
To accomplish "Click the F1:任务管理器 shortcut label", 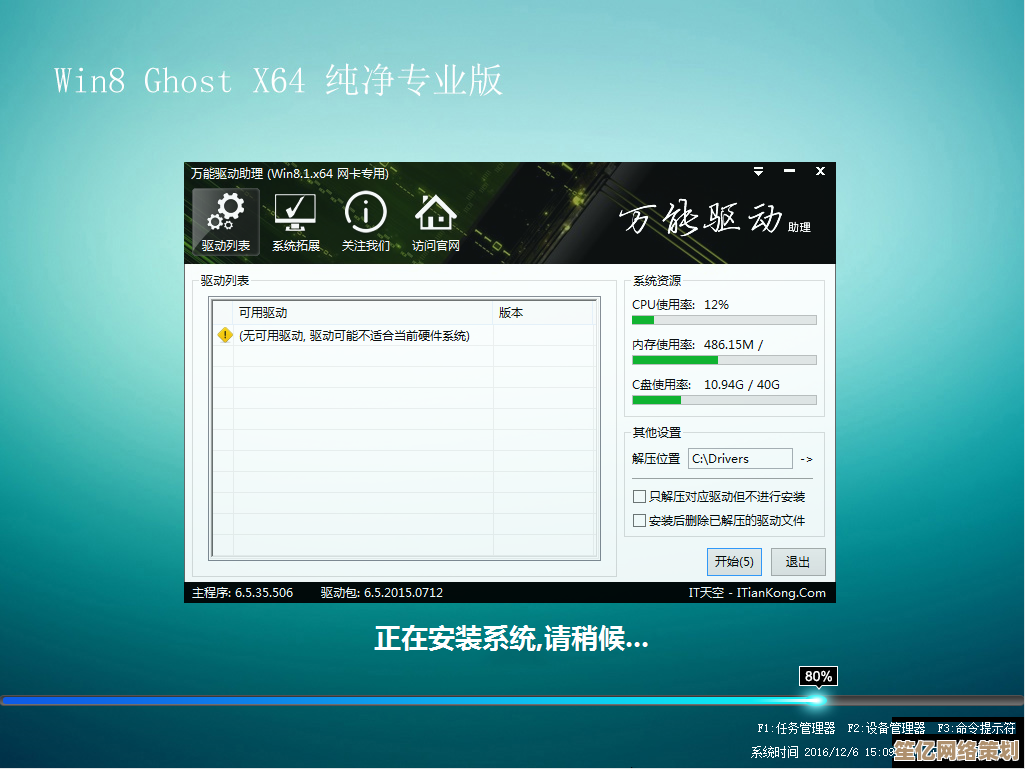I will point(796,729).
